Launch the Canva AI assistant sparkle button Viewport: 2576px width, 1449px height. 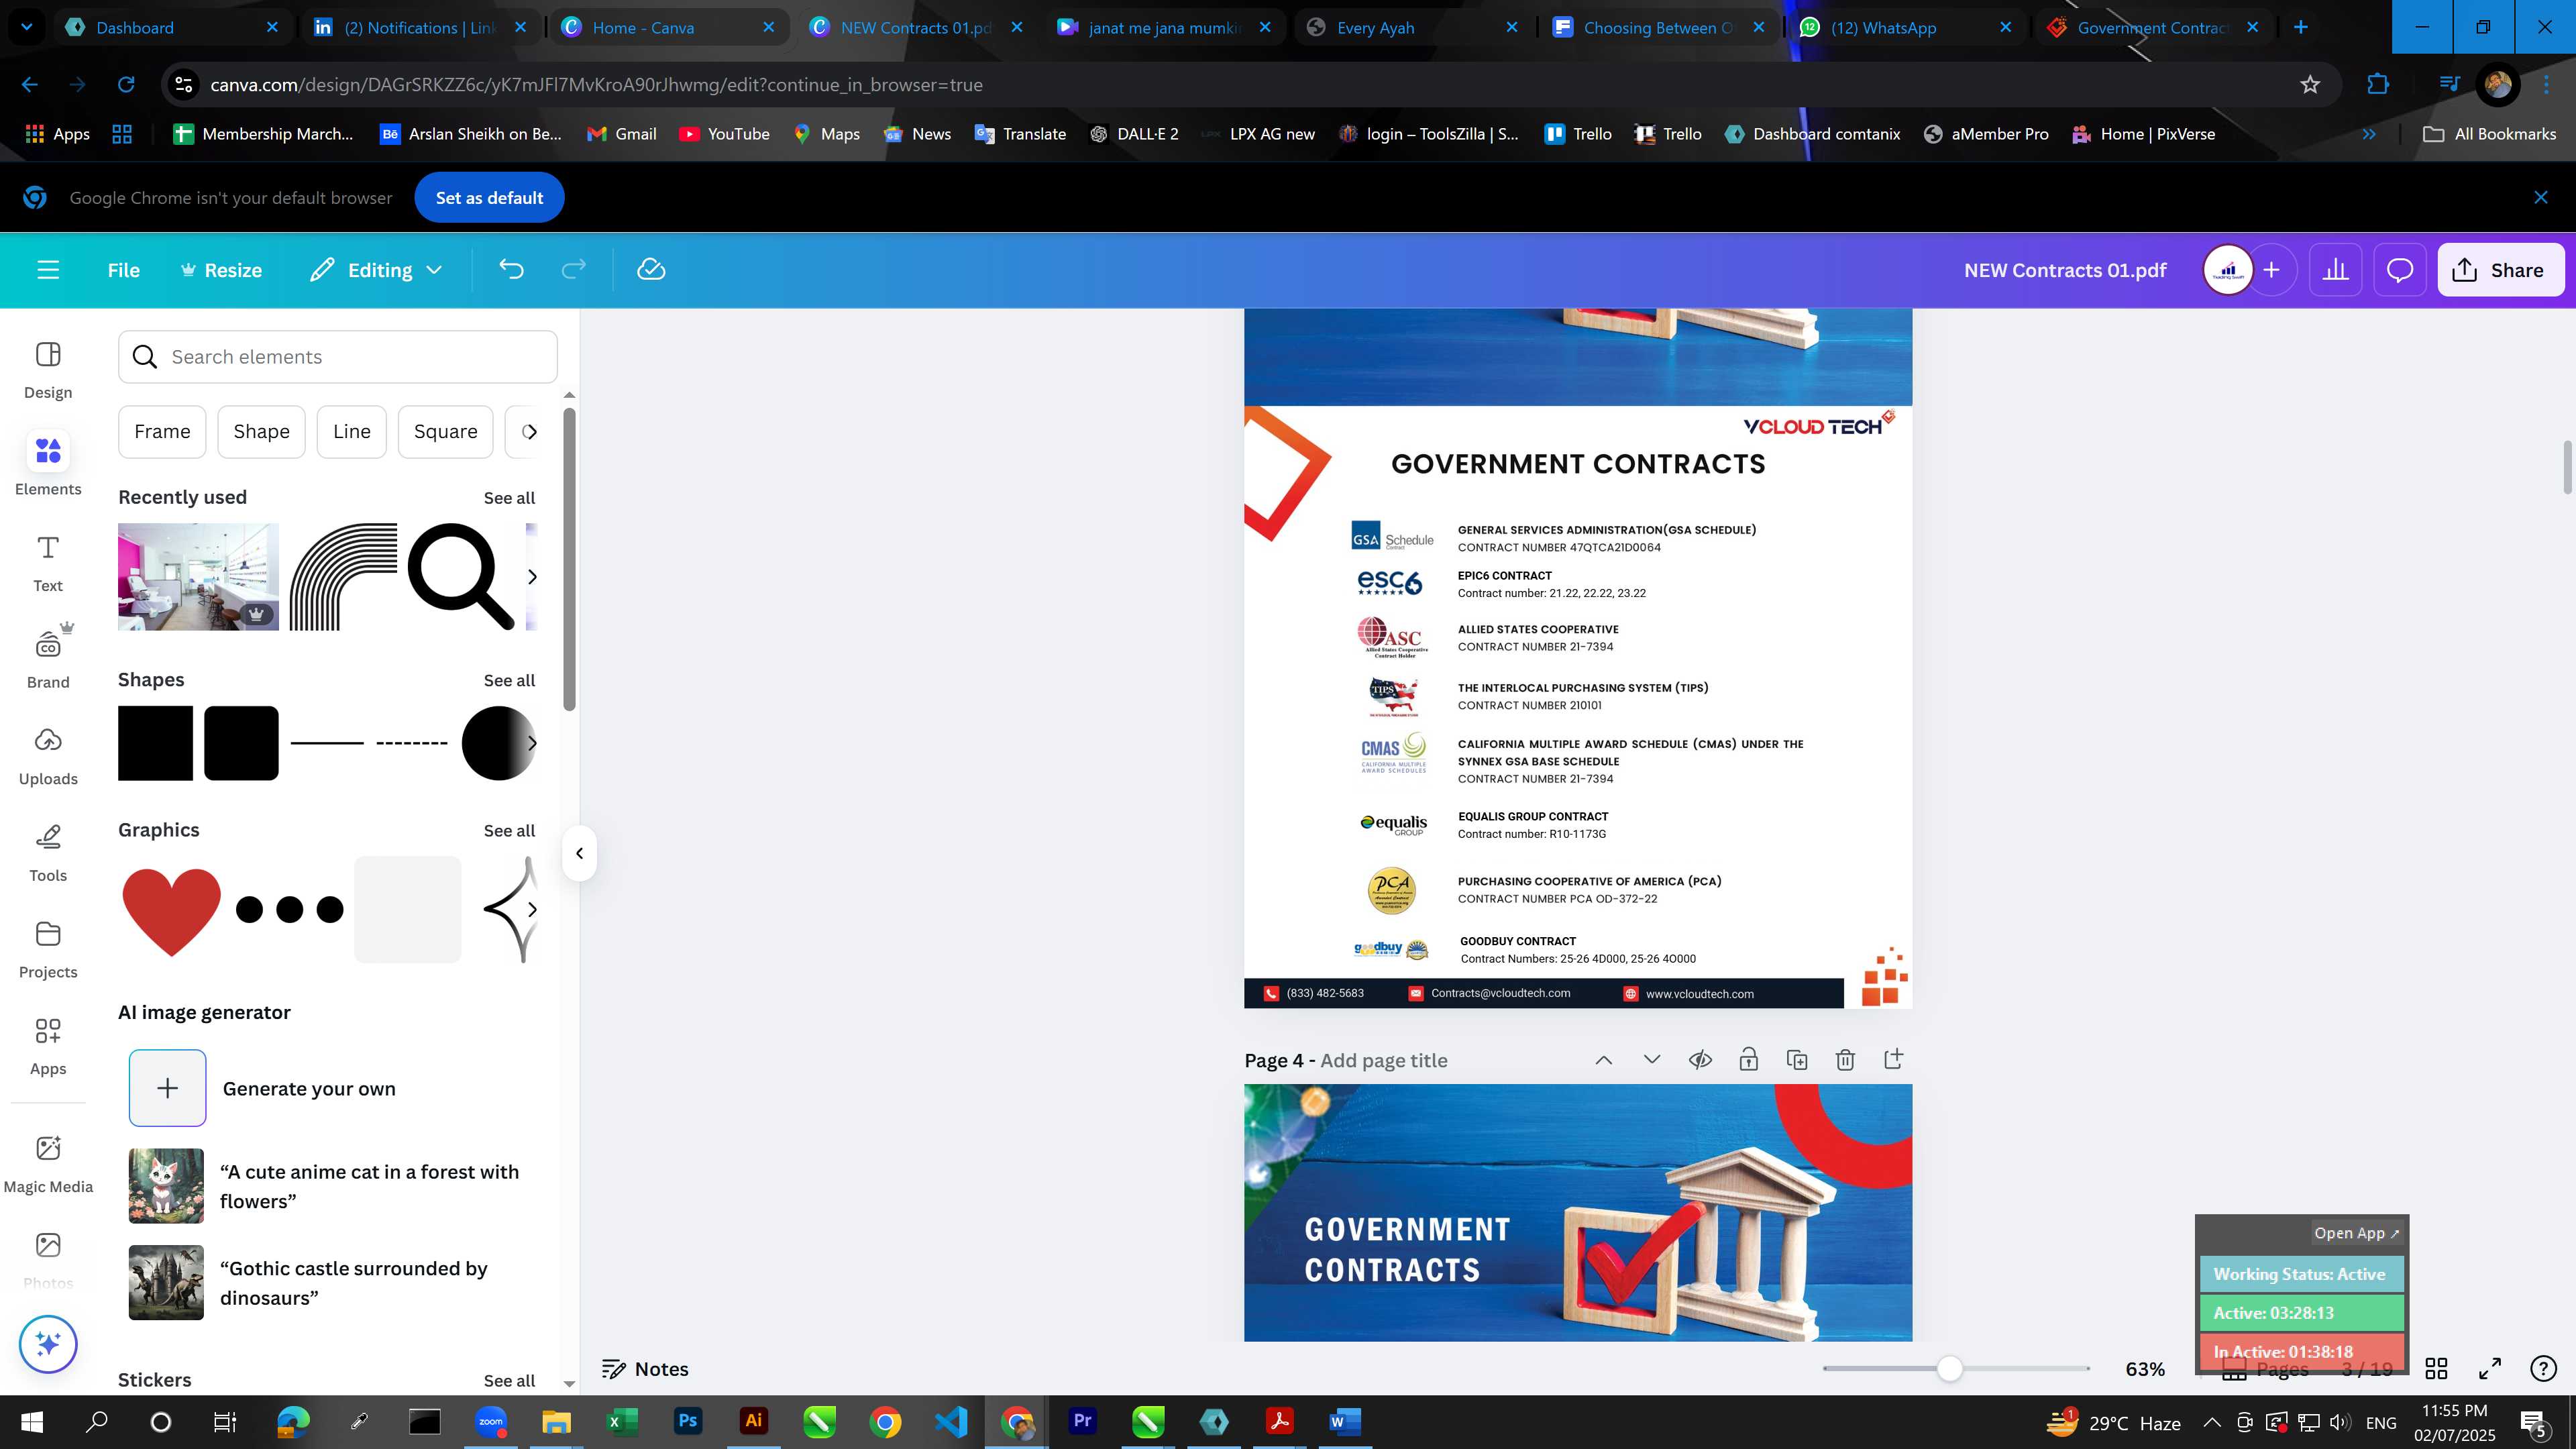pos(48,1344)
